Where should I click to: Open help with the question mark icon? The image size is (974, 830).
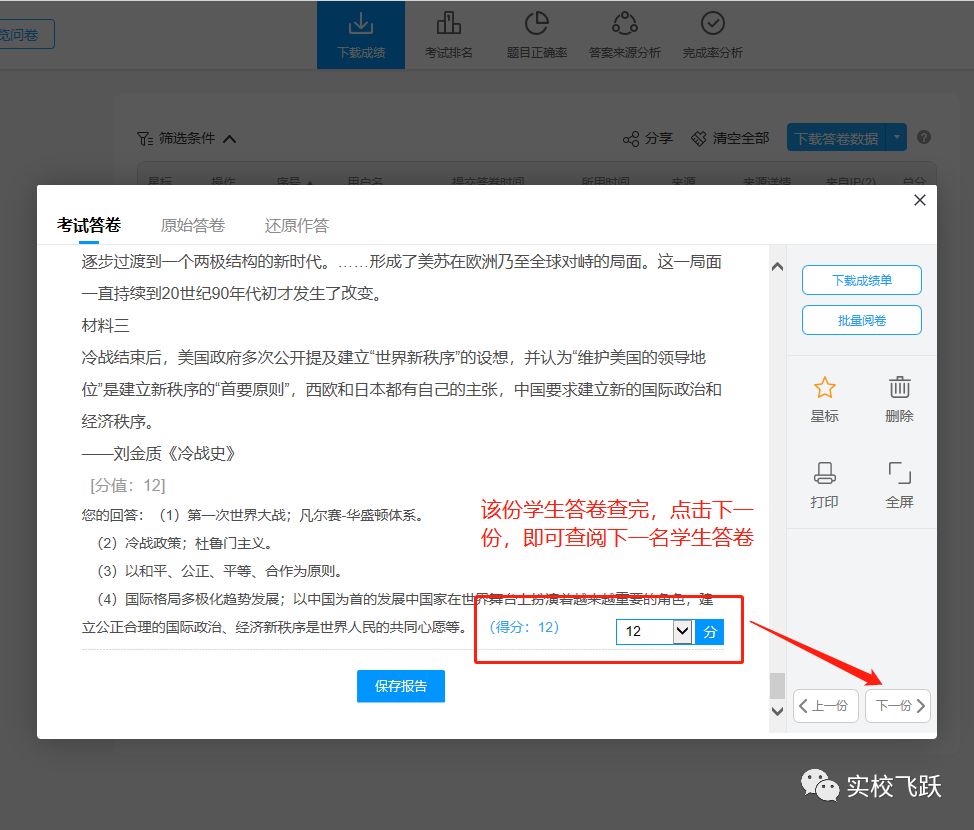pyautogui.click(x=922, y=138)
